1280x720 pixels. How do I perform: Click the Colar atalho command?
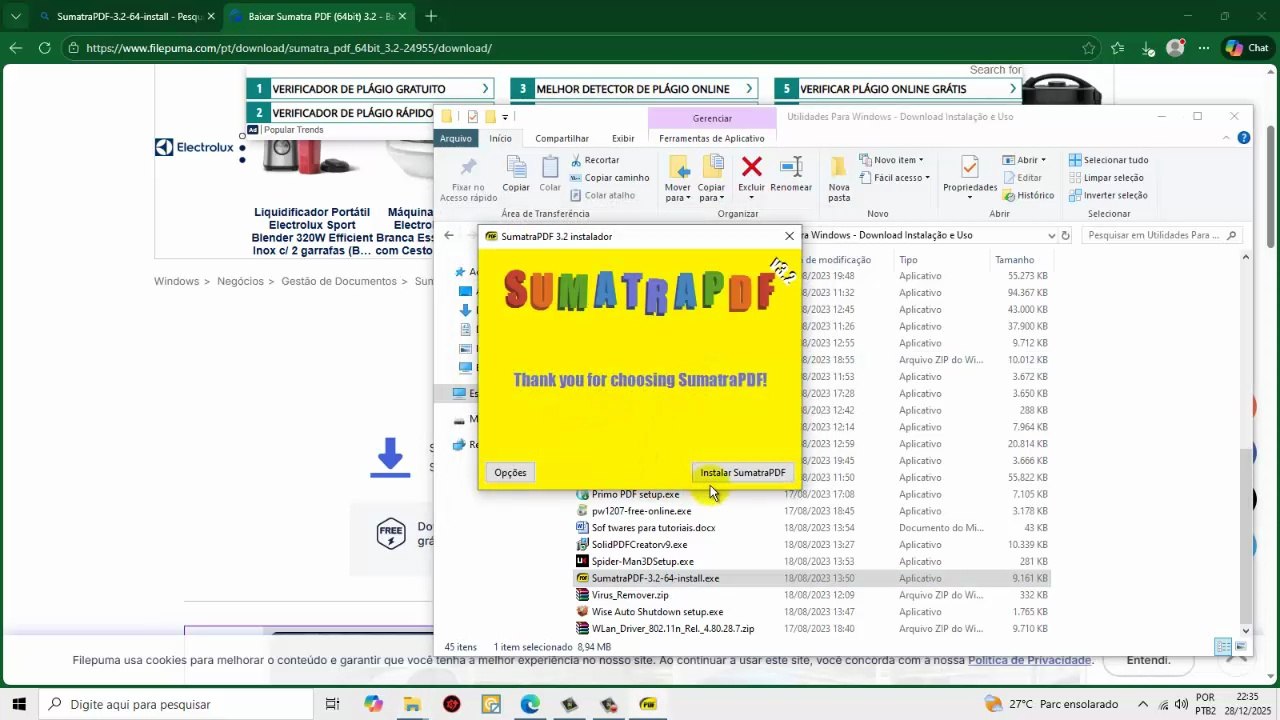pos(603,196)
